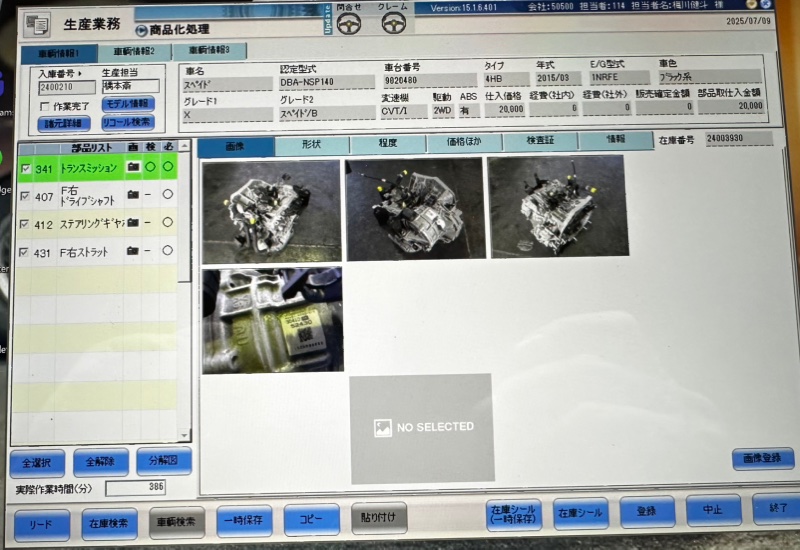
Task: Click the 画像登録 button
Action: click(762, 459)
